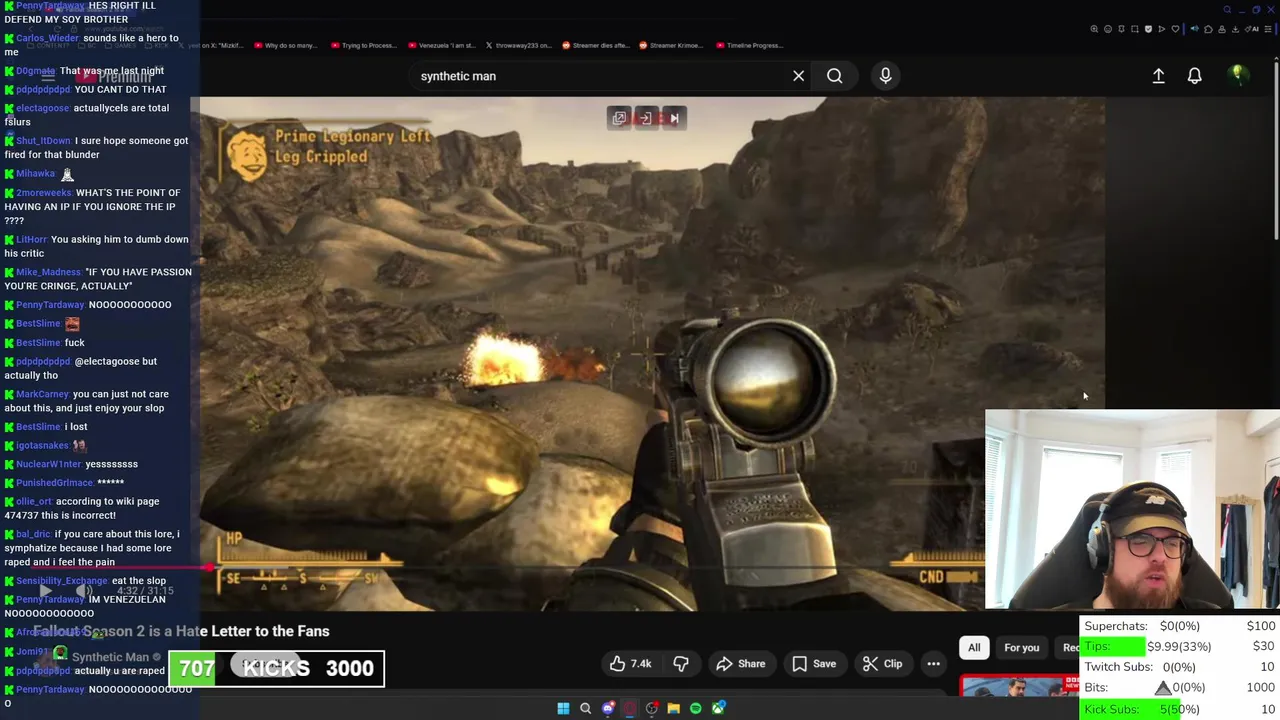Click the 'Kick Subs:' goal row
Viewport: 1280px width, 720px height.
click(1180, 709)
